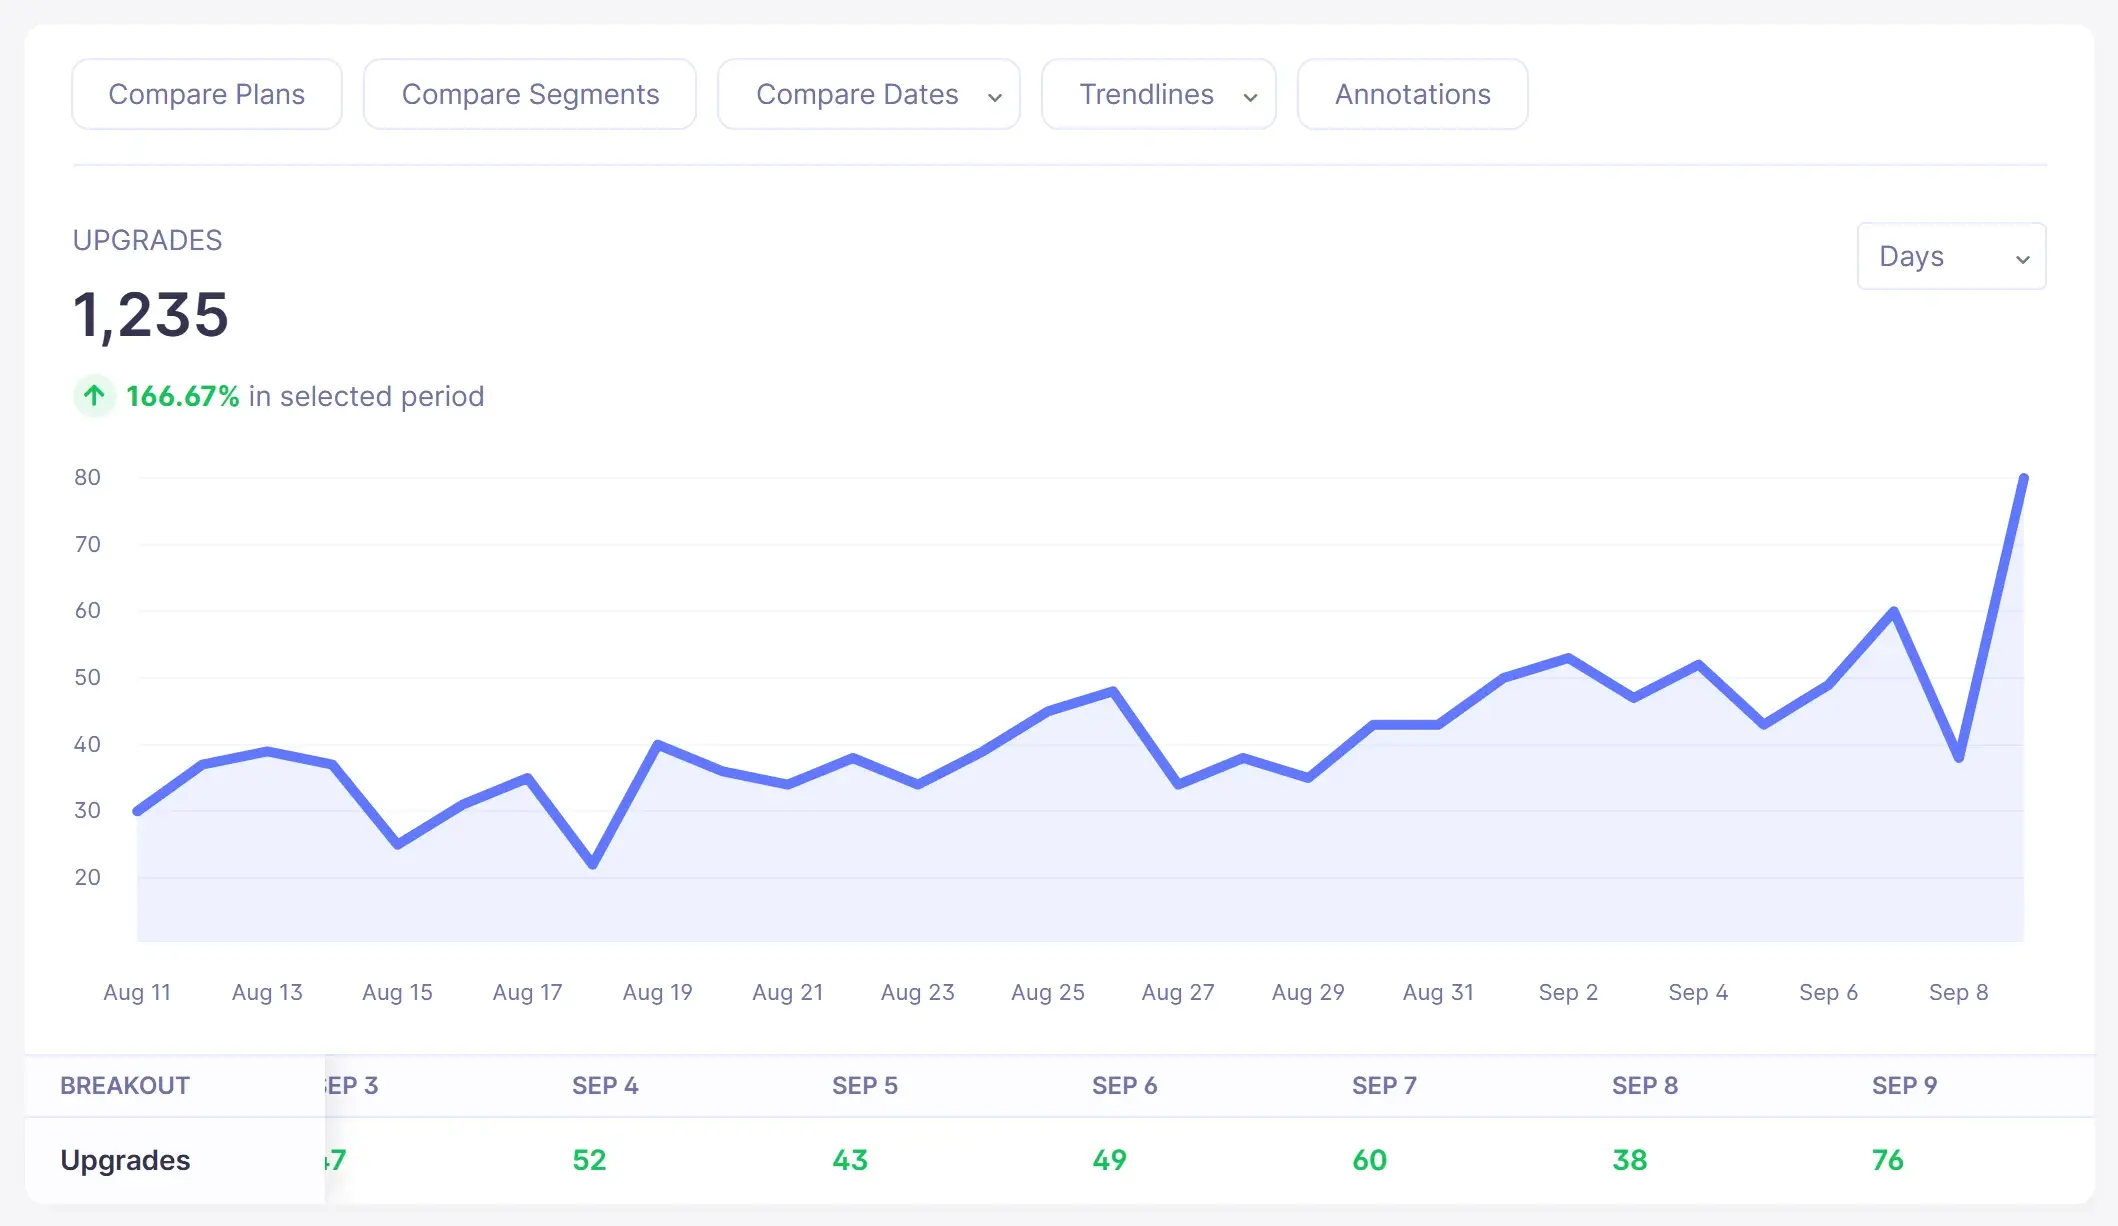Click the SEP 6 column header
This screenshot has height=1226, width=2118.
click(x=1125, y=1086)
